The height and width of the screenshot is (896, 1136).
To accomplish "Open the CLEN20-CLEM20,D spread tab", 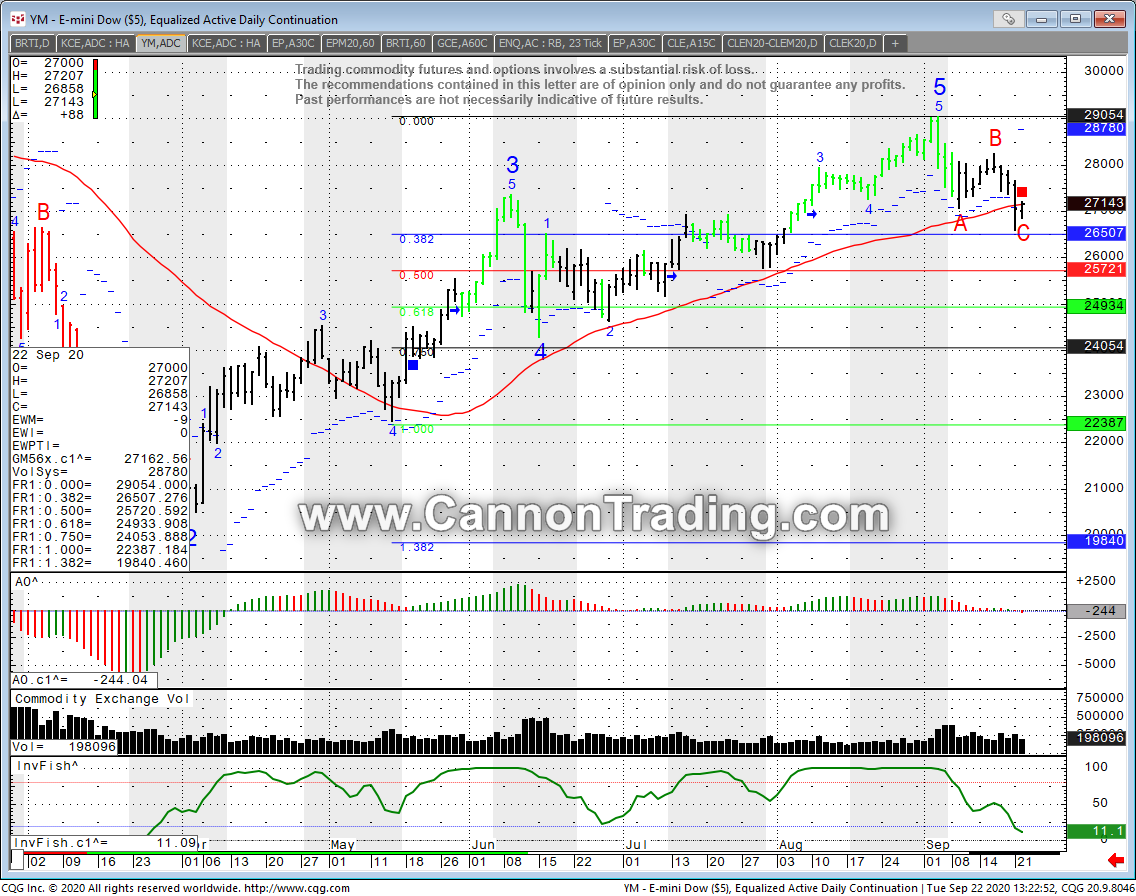I will [x=772, y=43].
